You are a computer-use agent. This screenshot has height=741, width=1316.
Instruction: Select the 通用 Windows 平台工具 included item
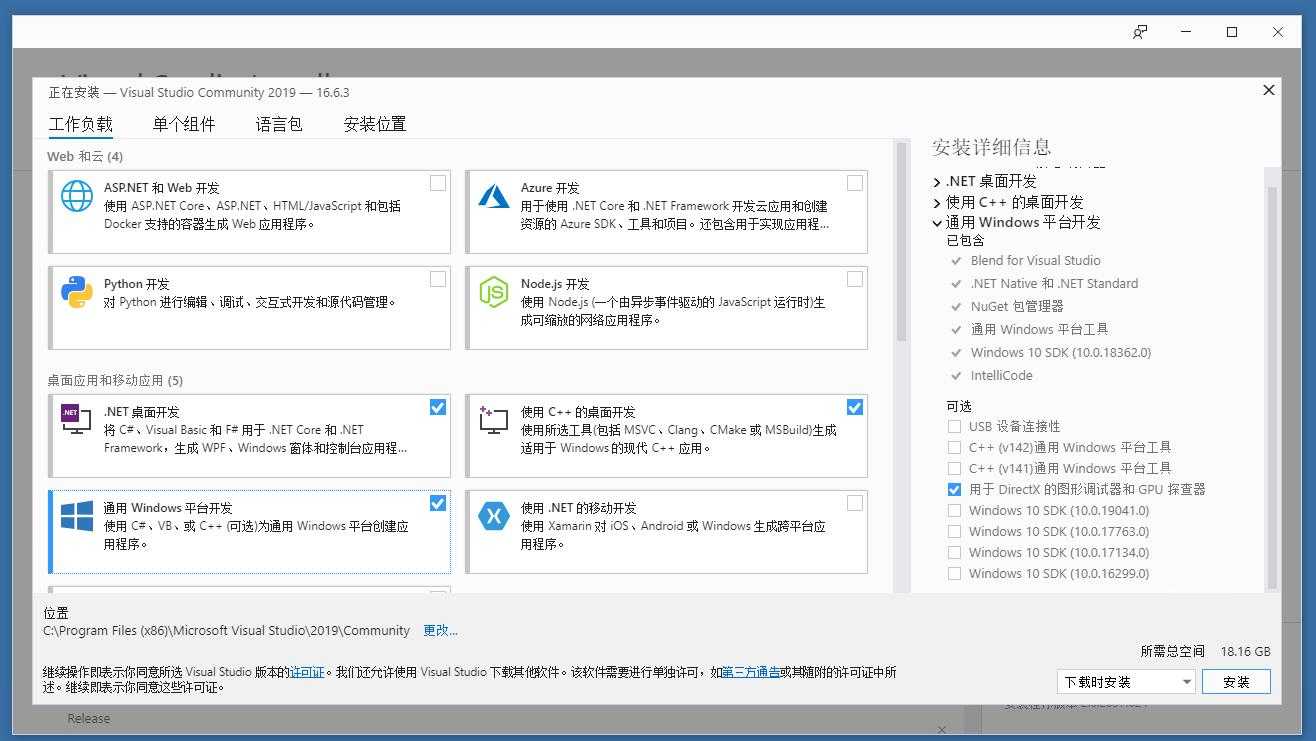[1039, 329]
